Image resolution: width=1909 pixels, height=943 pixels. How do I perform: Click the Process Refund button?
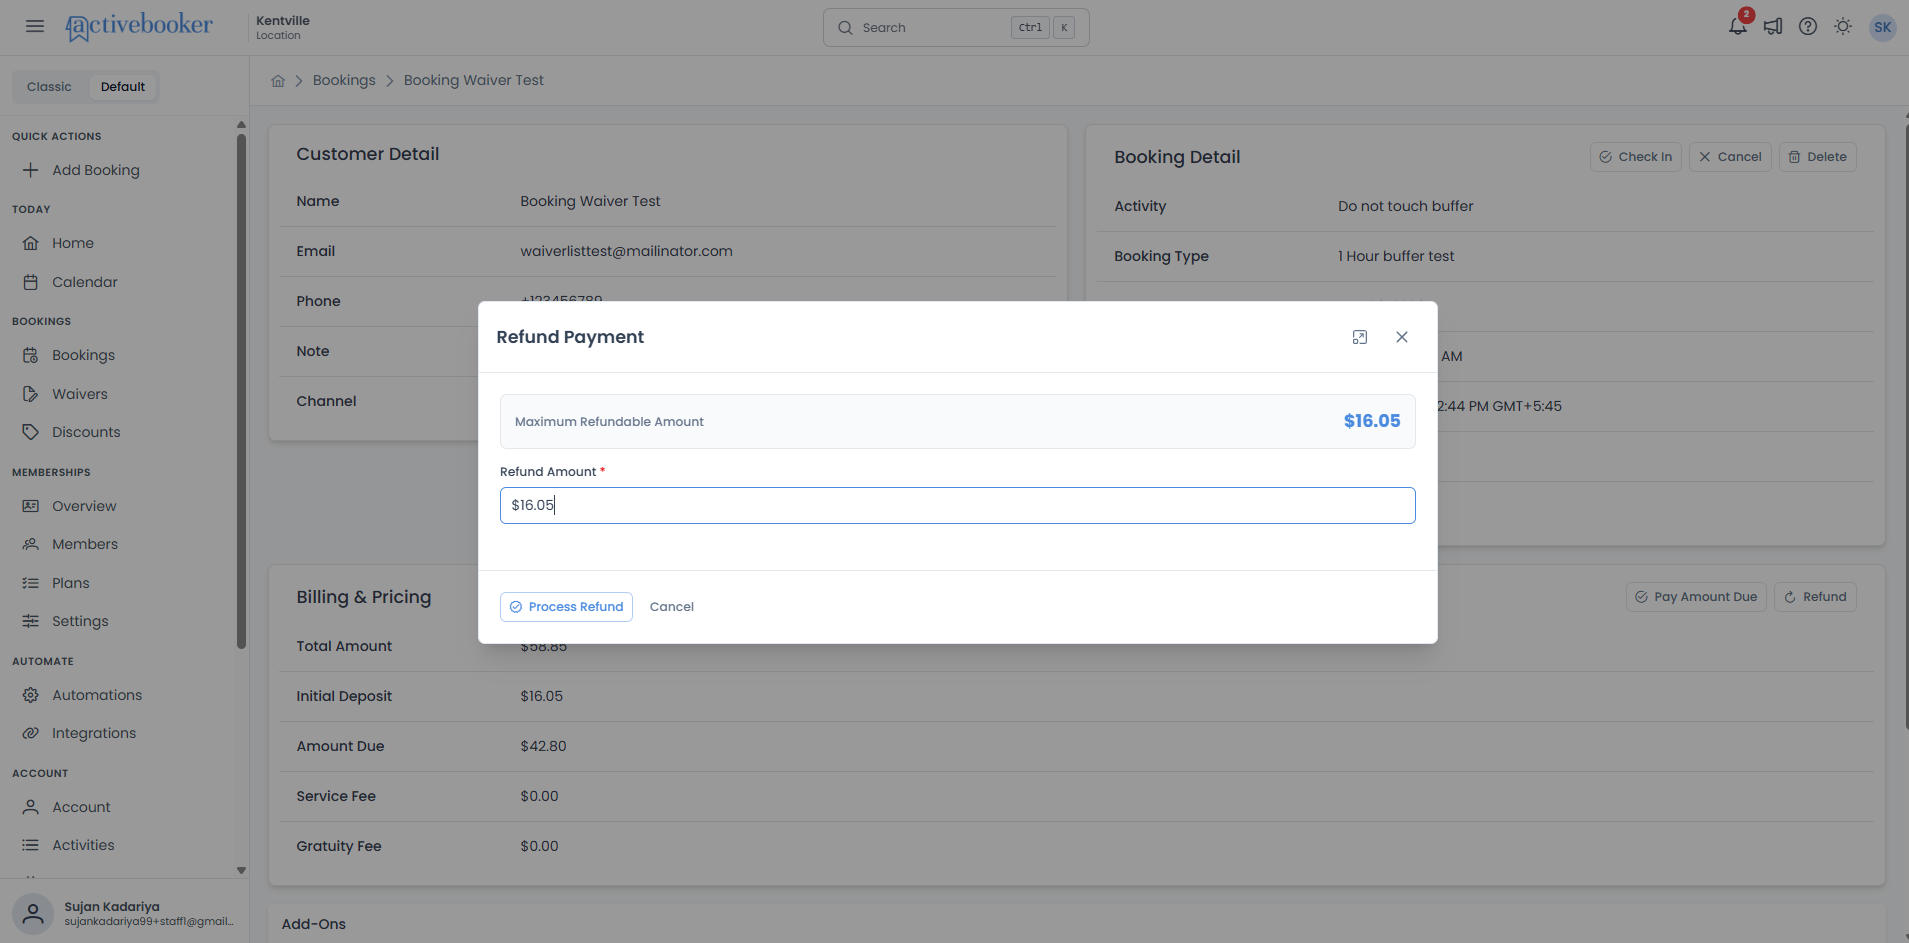tap(566, 607)
